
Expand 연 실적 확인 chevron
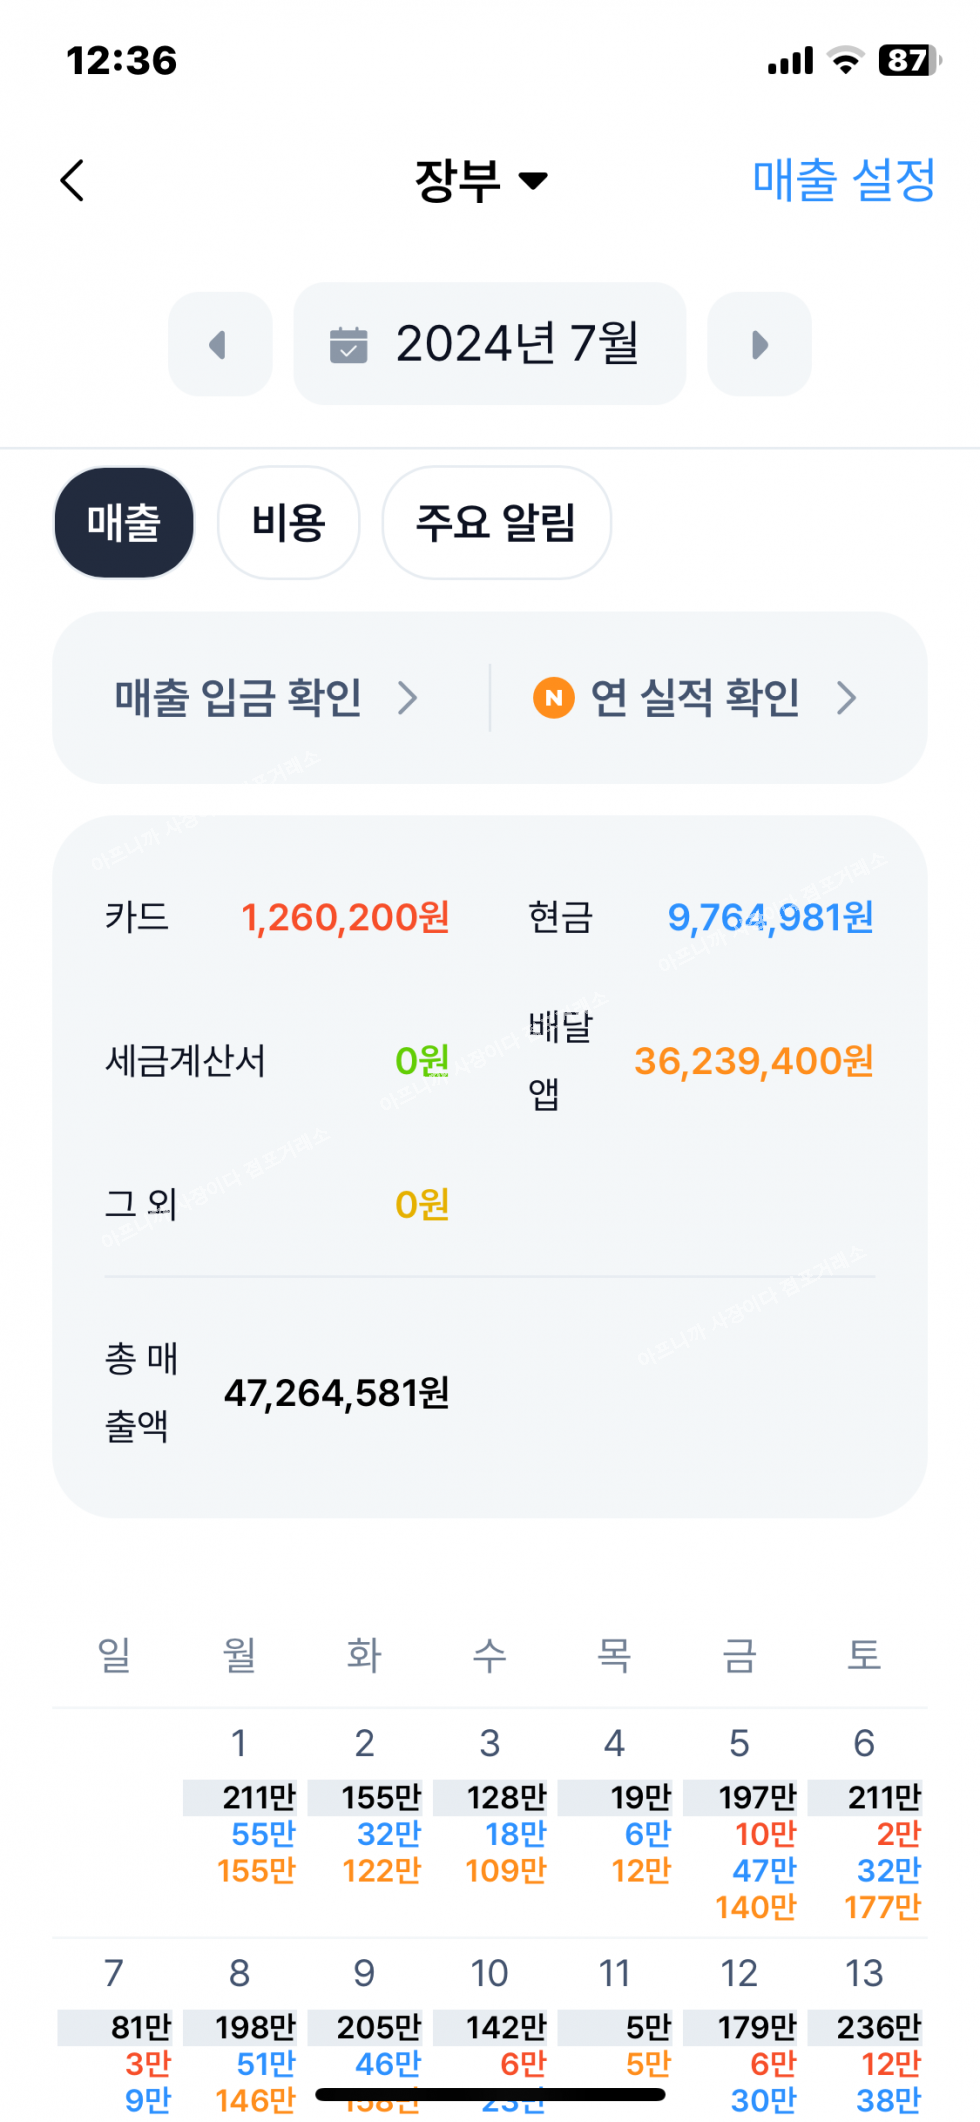click(846, 698)
